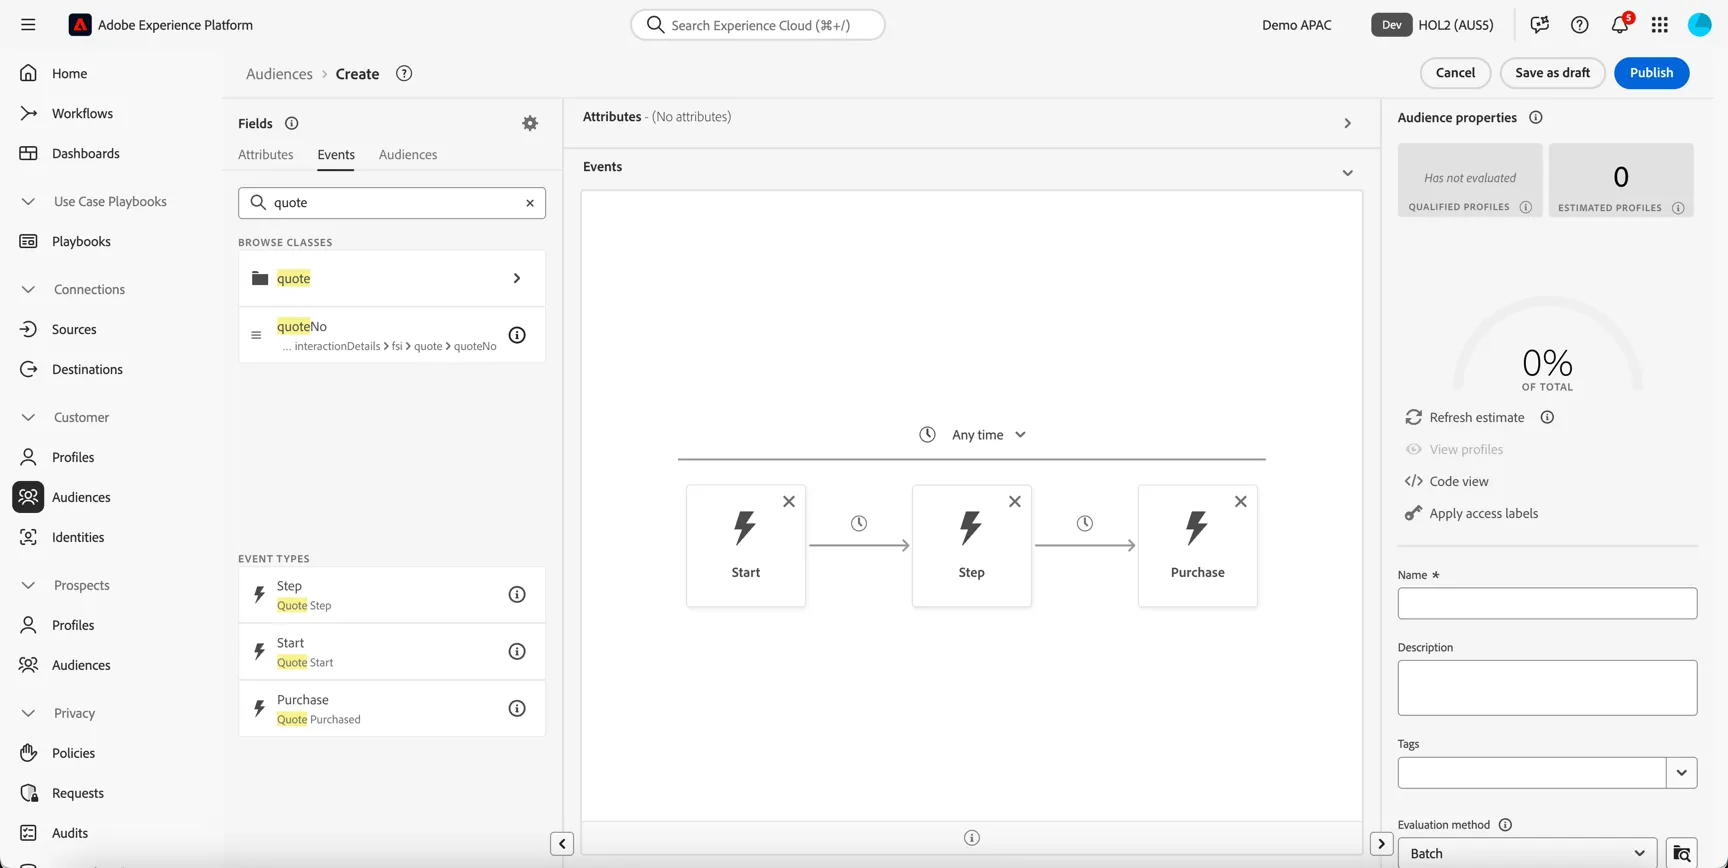Select the Step event card
This screenshot has height=868, width=1728.
coord(972,546)
